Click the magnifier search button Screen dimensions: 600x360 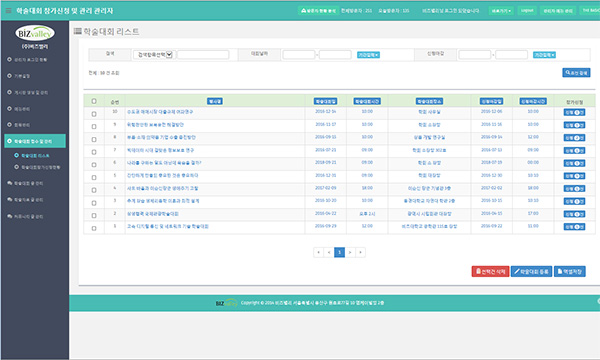(x=576, y=73)
